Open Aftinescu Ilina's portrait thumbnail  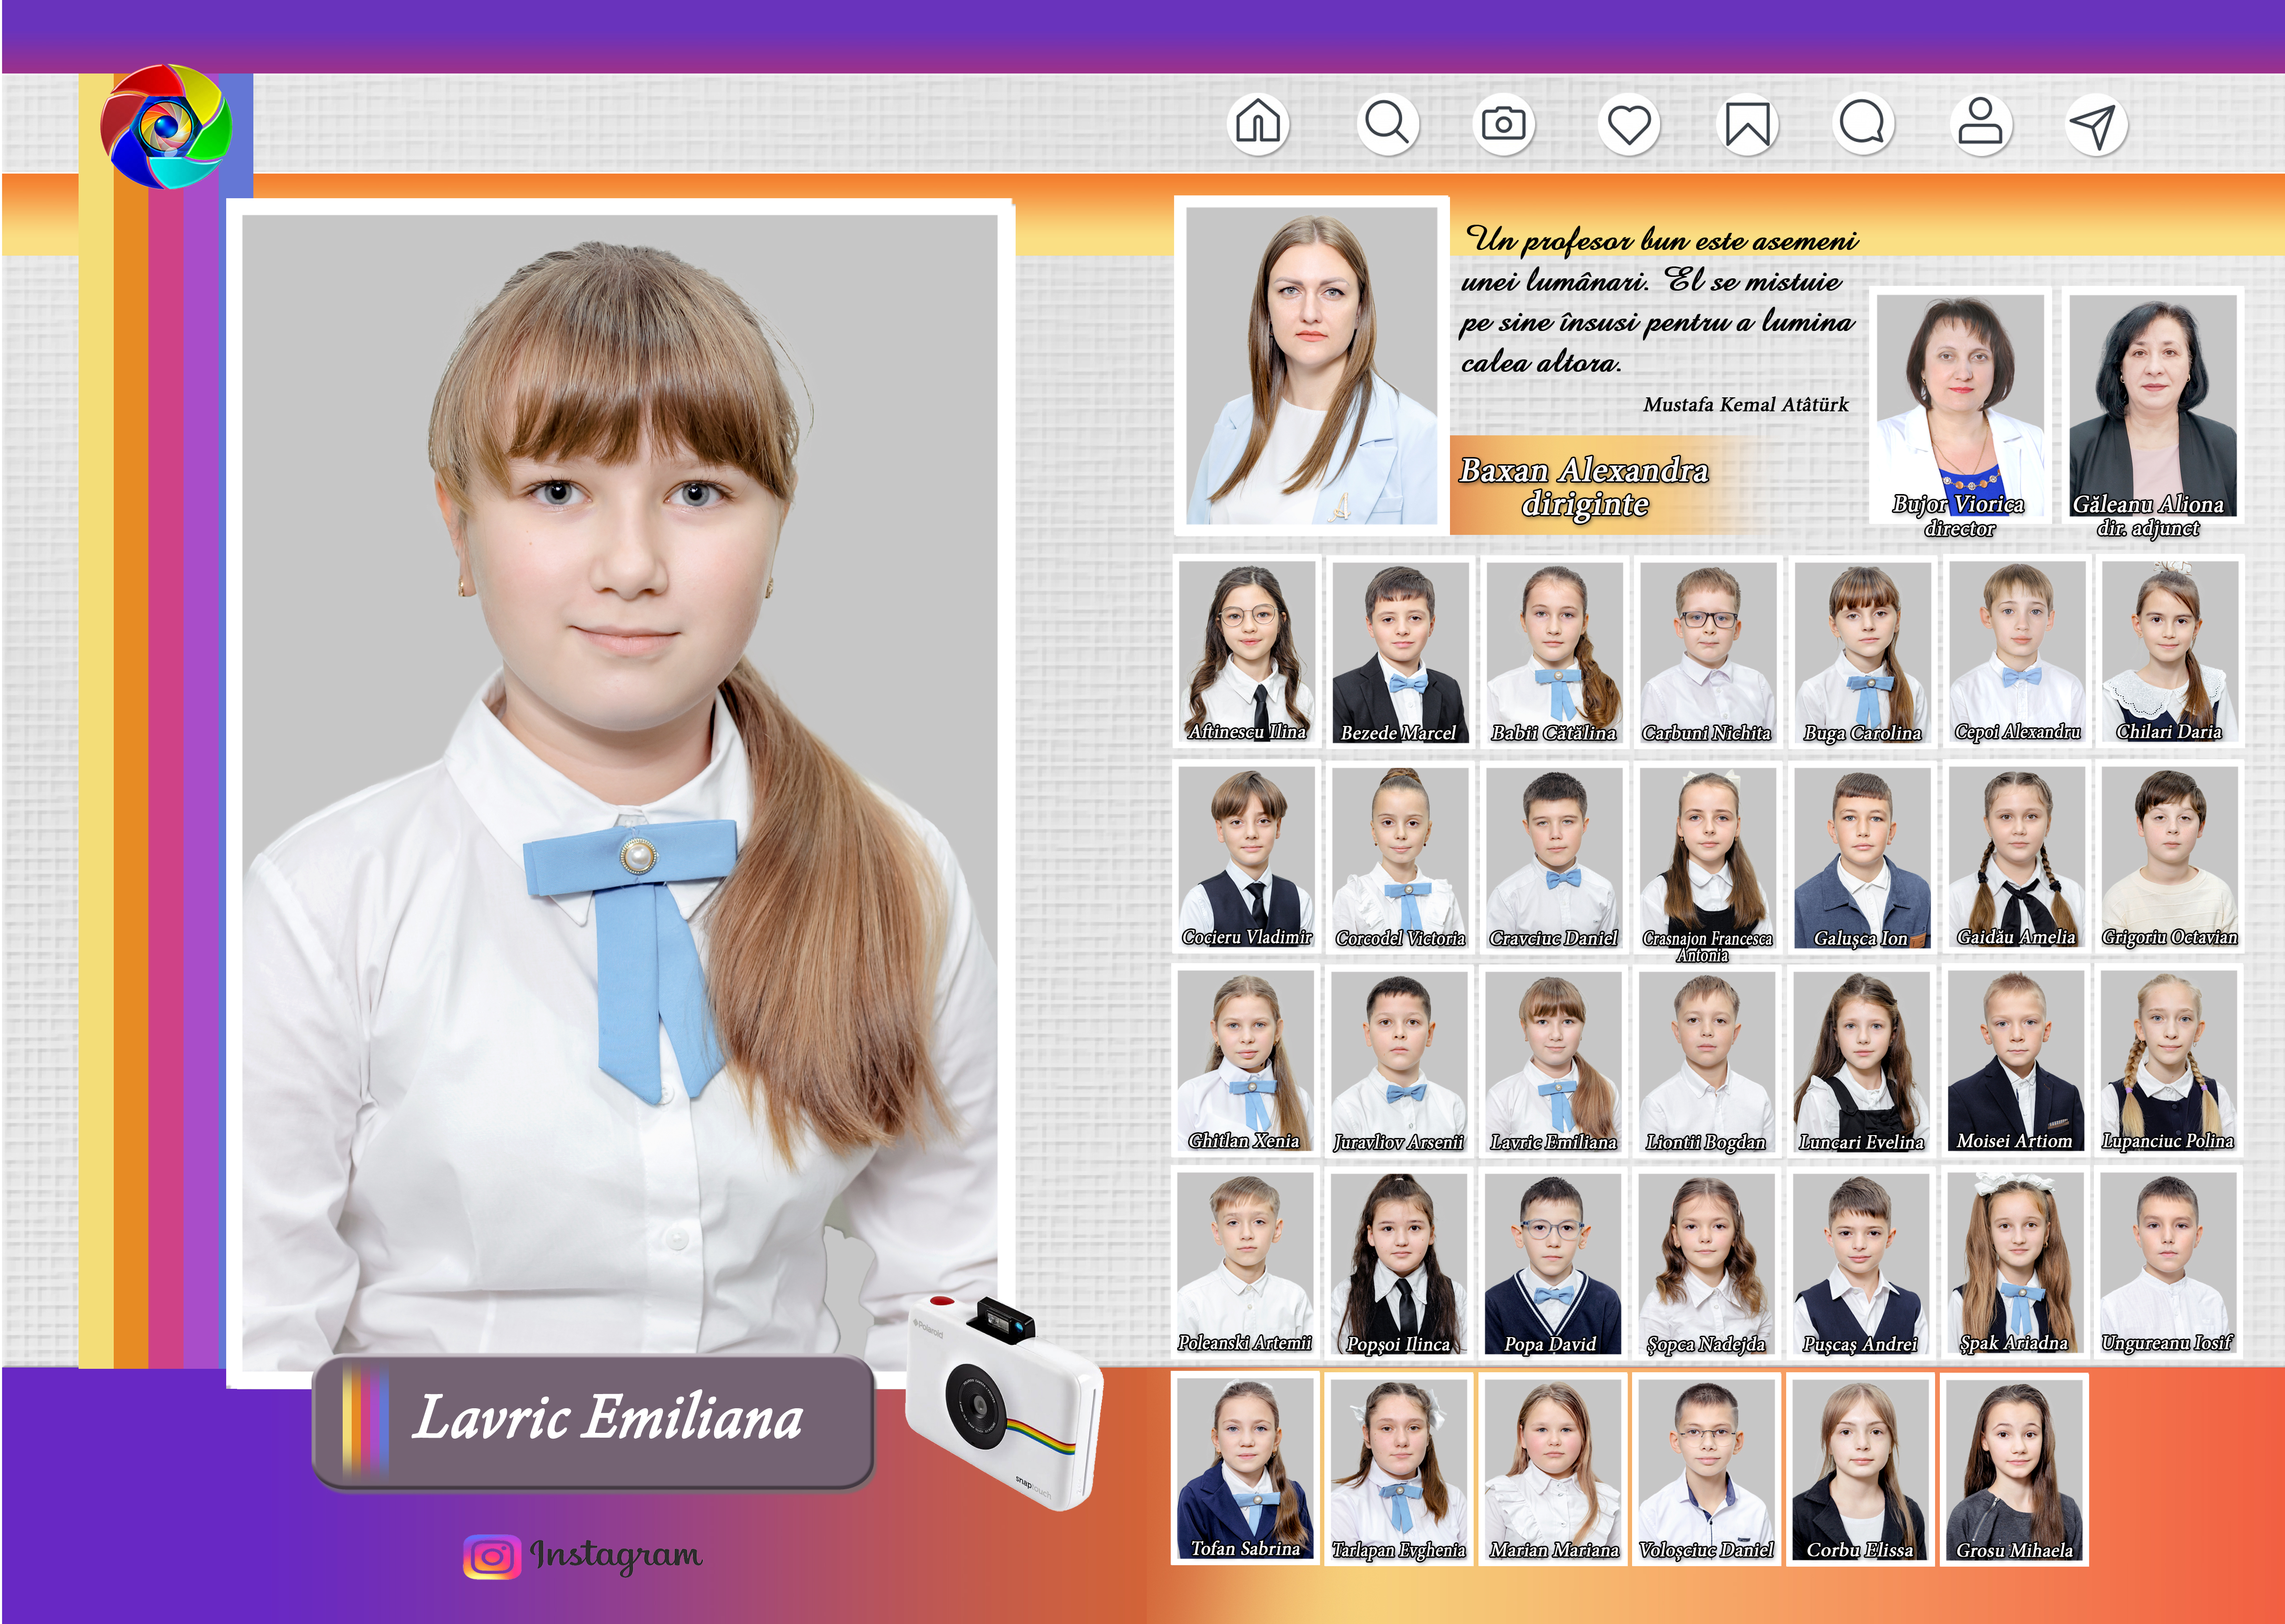point(1246,650)
